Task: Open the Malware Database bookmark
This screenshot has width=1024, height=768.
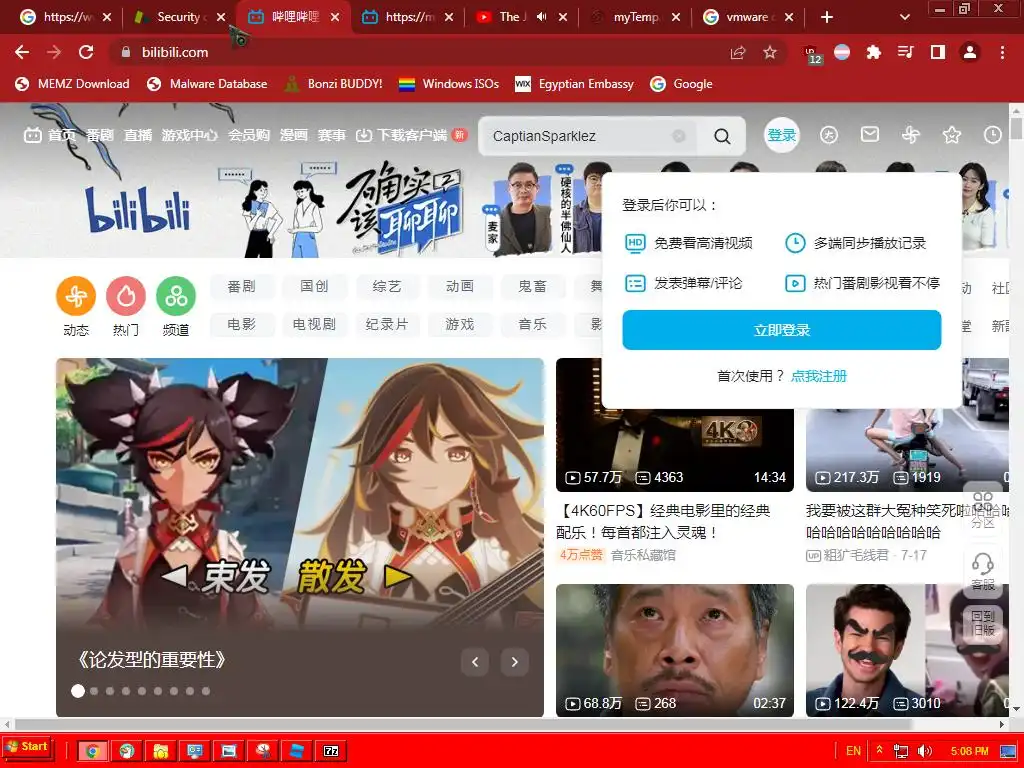Action: coord(207,84)
